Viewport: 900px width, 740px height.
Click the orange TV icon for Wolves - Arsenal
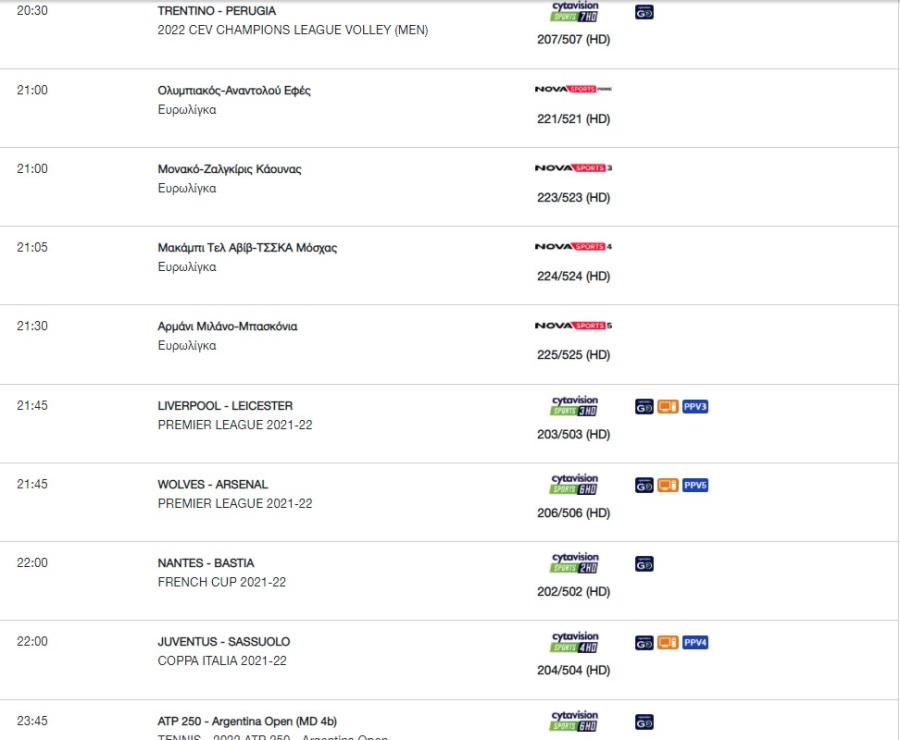(668, 485)
